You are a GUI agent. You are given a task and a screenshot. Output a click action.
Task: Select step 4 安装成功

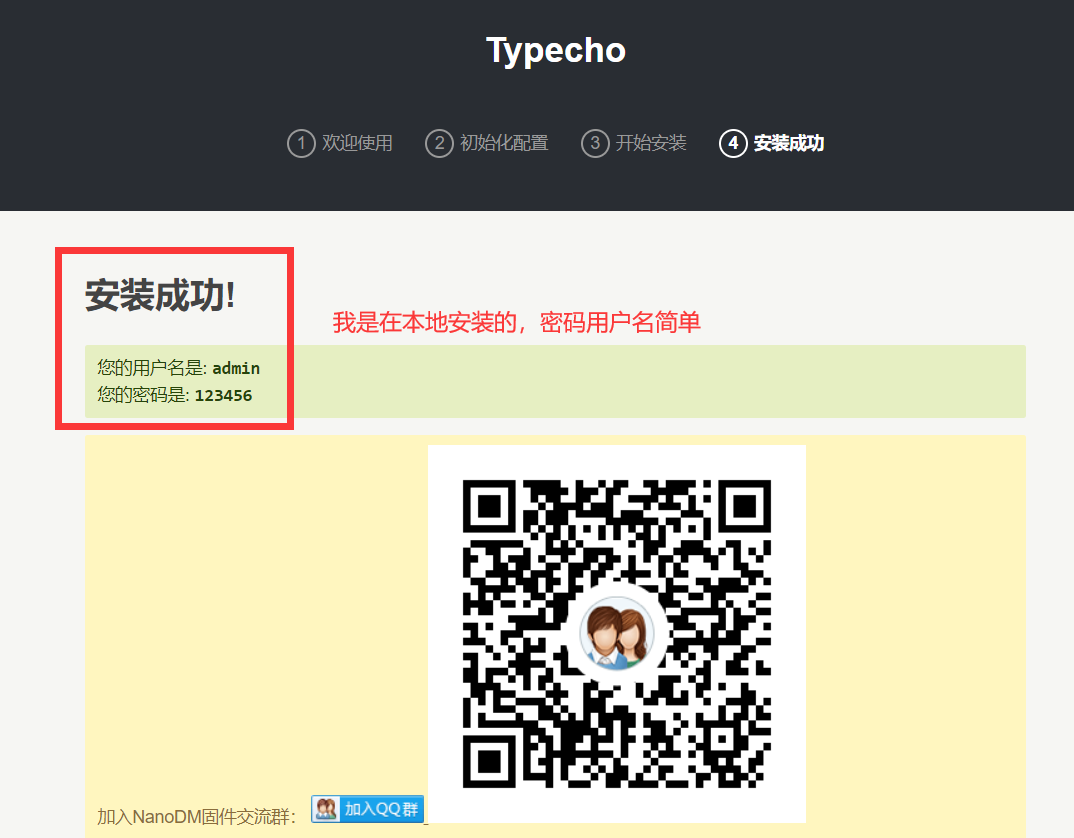(772, 143)
